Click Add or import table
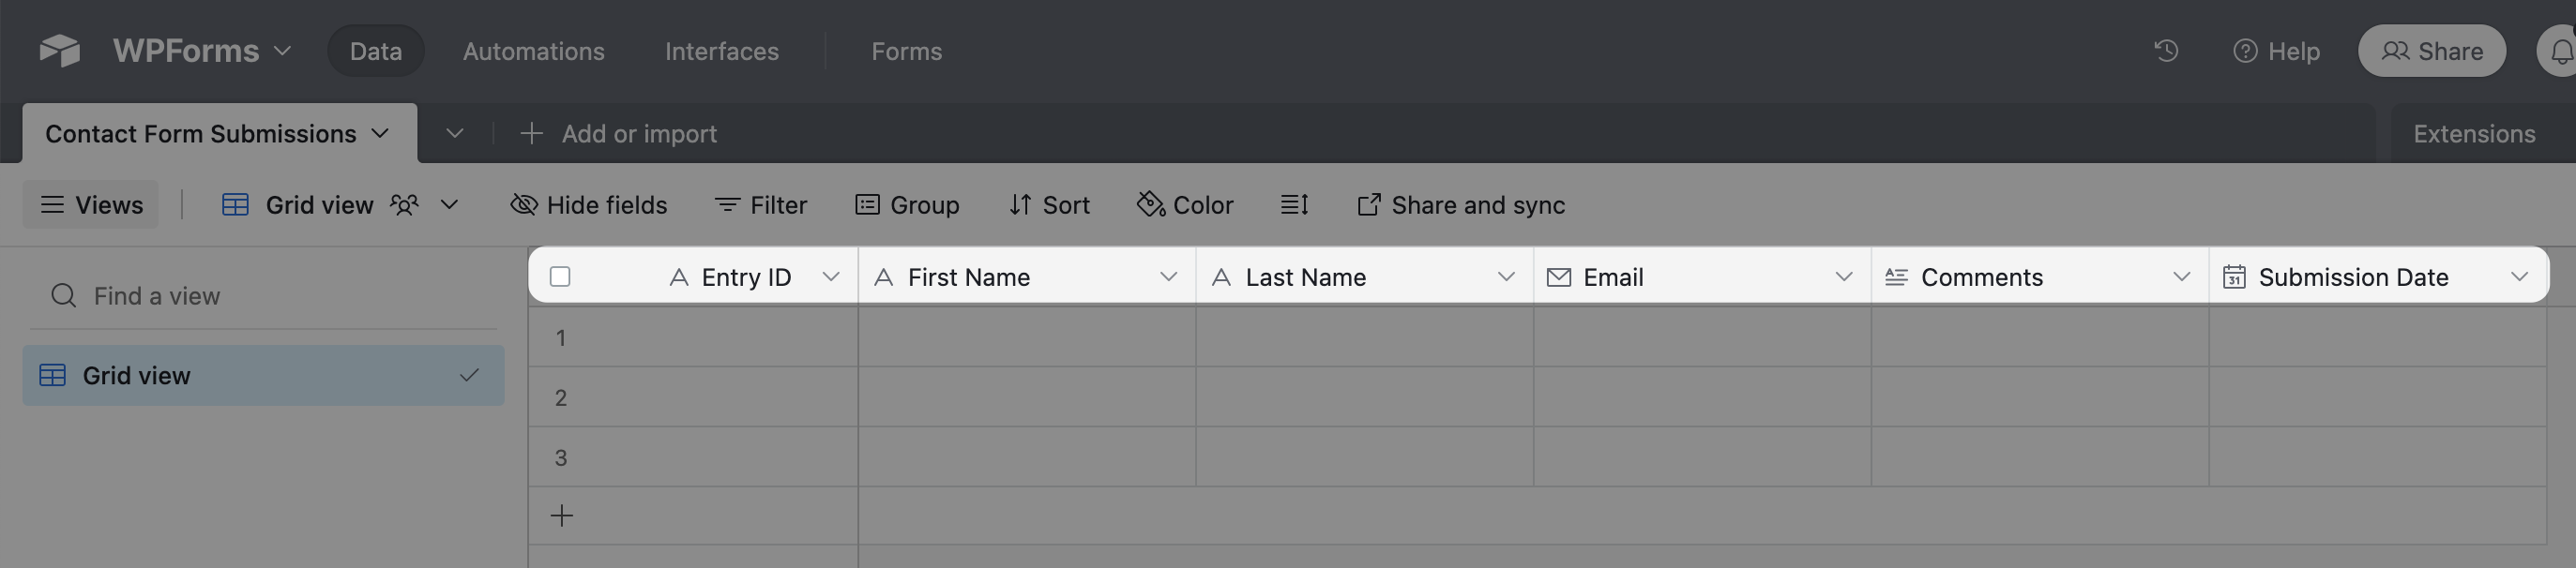 [619, 134]
